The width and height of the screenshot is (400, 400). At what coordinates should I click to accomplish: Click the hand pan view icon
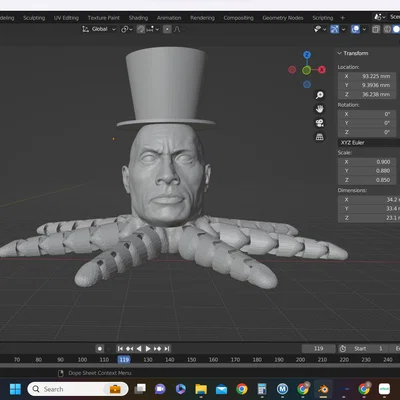[320, 109]
